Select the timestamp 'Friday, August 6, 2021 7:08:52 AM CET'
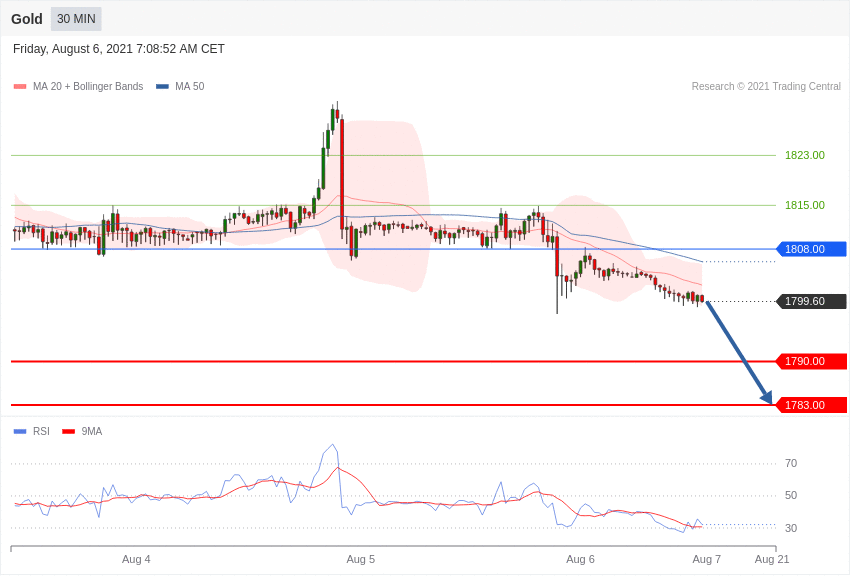850x576 pixels. pos(119,49)
